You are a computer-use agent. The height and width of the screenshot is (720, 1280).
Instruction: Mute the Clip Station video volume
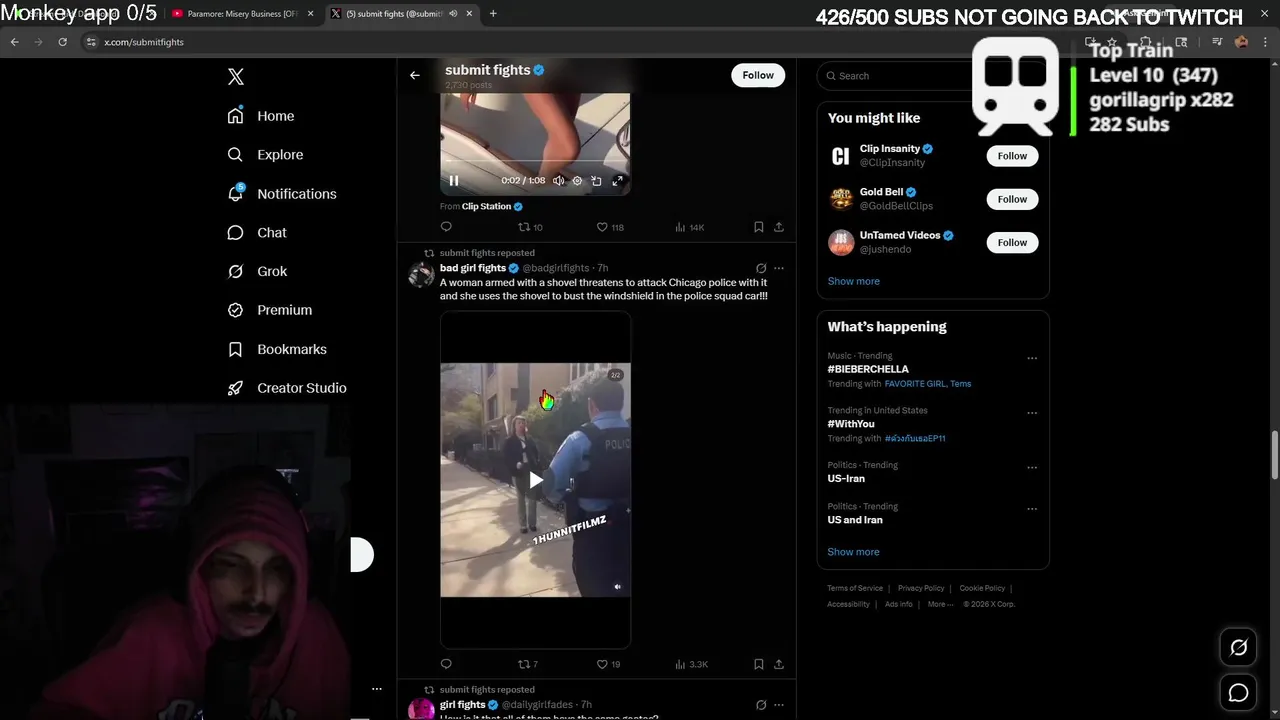pyautogui.click(x=559, y=181)
